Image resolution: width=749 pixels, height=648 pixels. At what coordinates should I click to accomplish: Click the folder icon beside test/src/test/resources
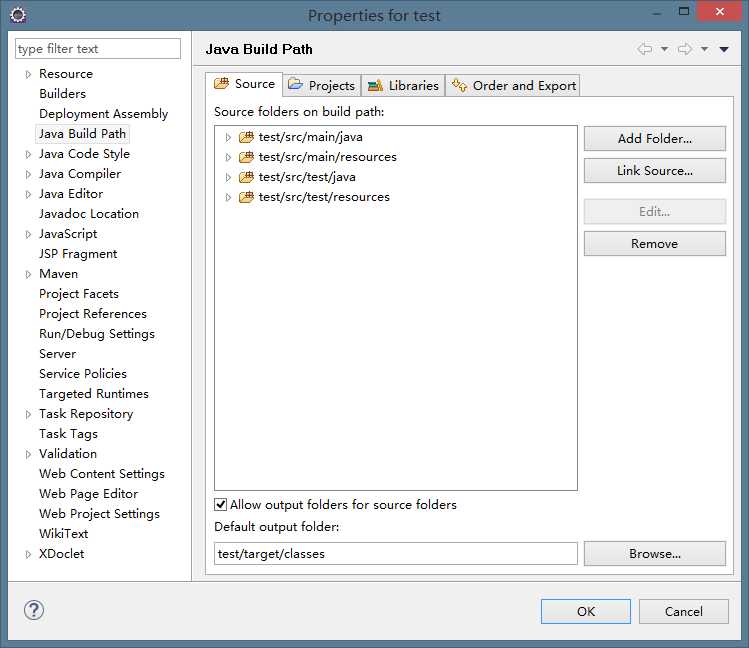coord(246,197)
